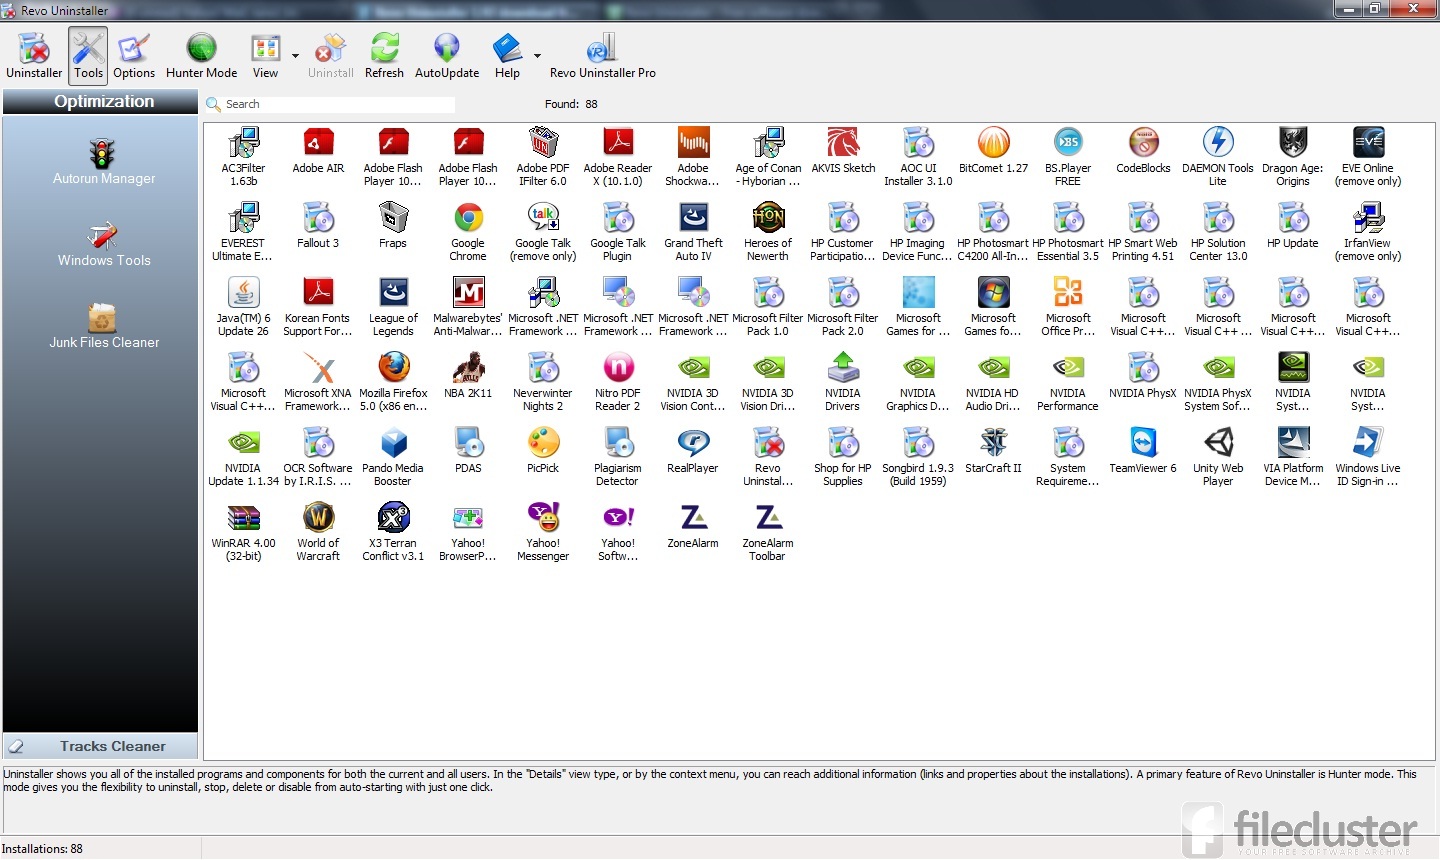1440x860 pixels.
Task: Select the EVE Online entry
Action: (1368, 157)
